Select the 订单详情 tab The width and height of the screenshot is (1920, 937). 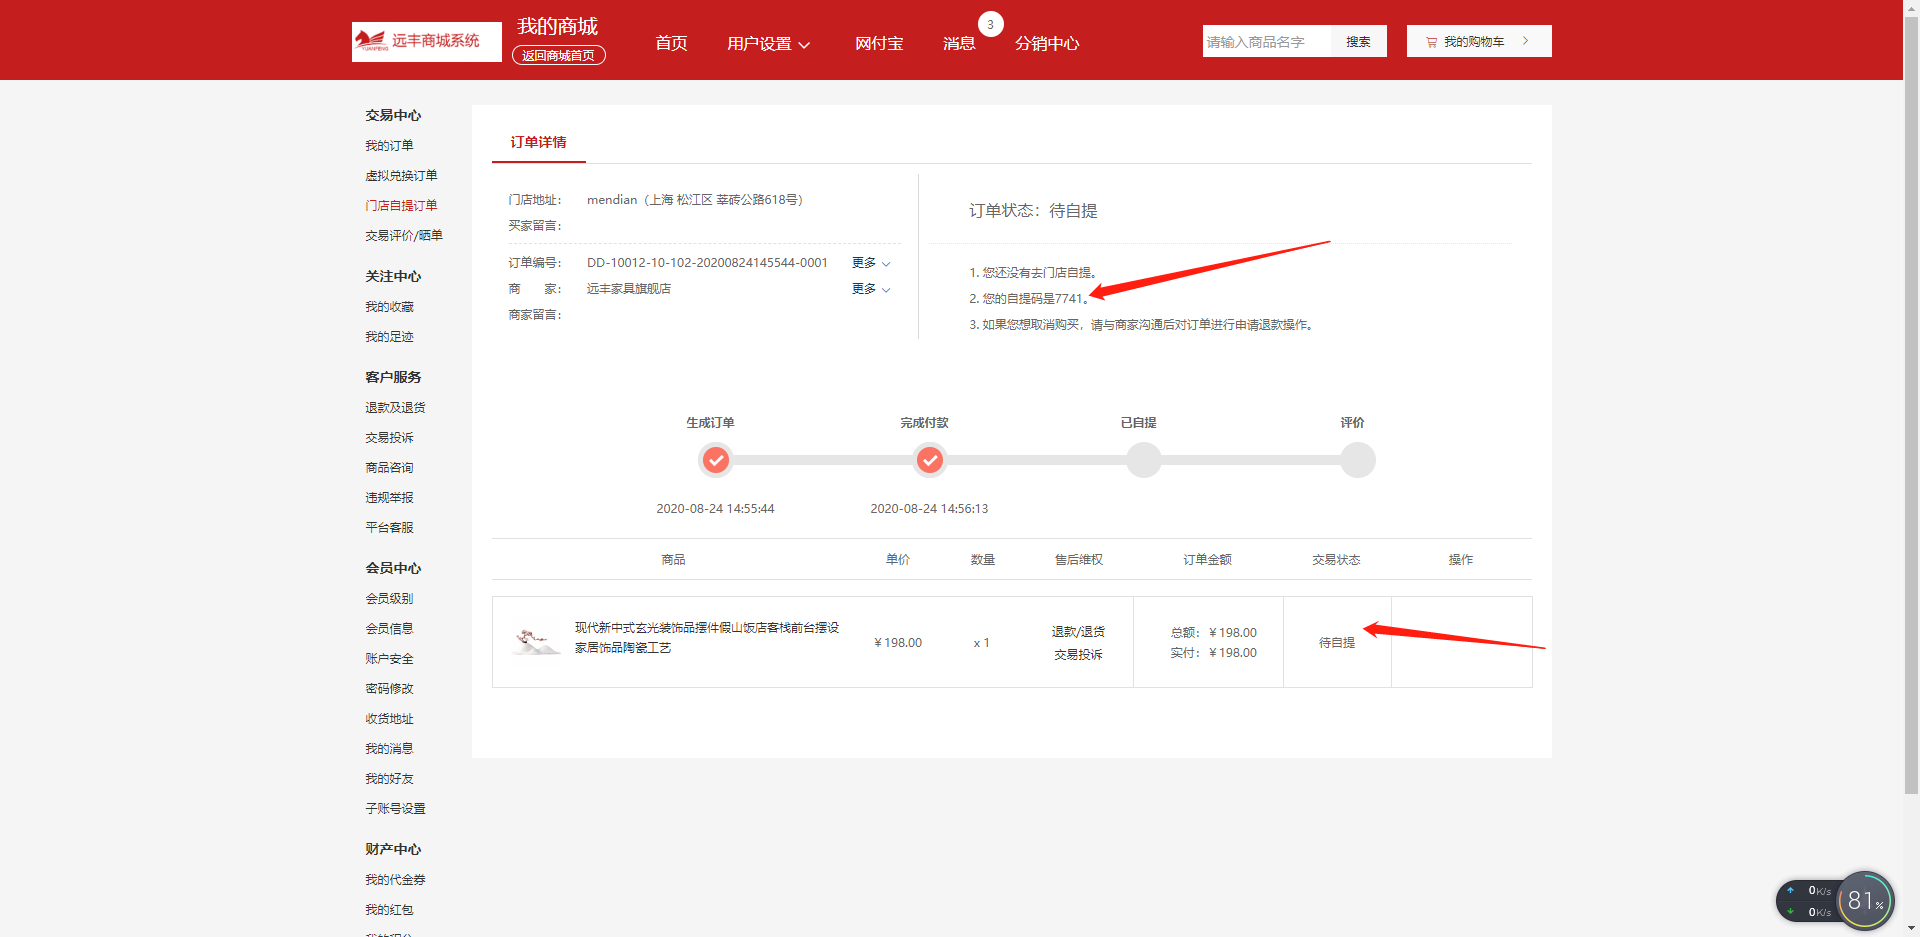(538, 142)
